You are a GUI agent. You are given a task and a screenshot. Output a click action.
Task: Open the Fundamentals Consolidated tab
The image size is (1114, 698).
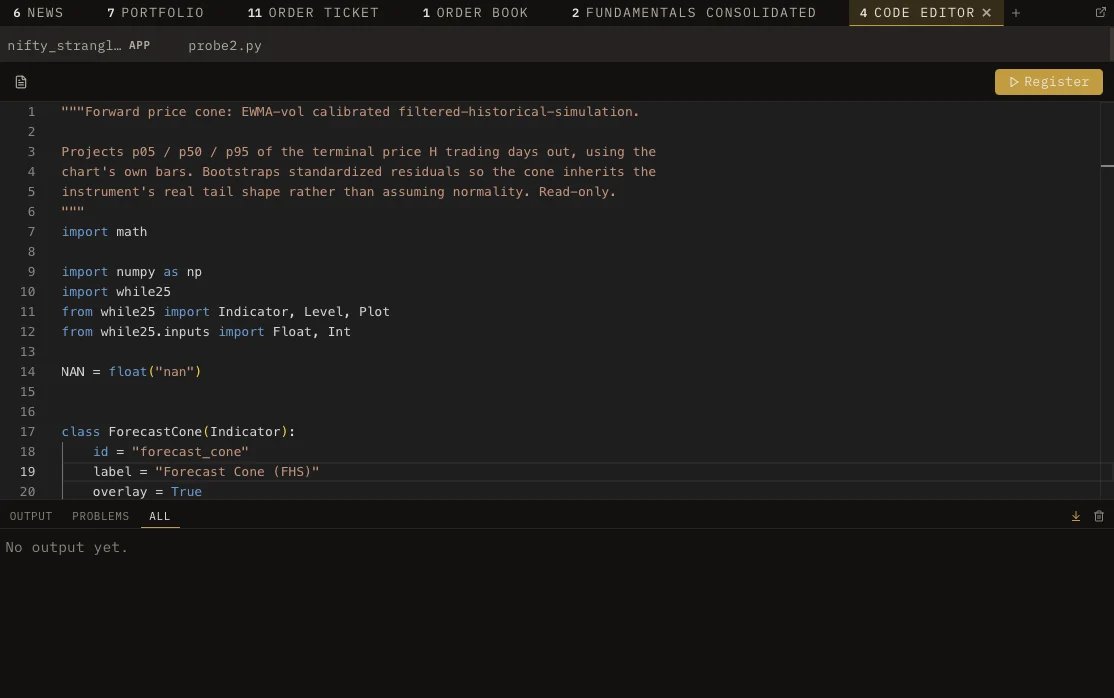[694, 13]
